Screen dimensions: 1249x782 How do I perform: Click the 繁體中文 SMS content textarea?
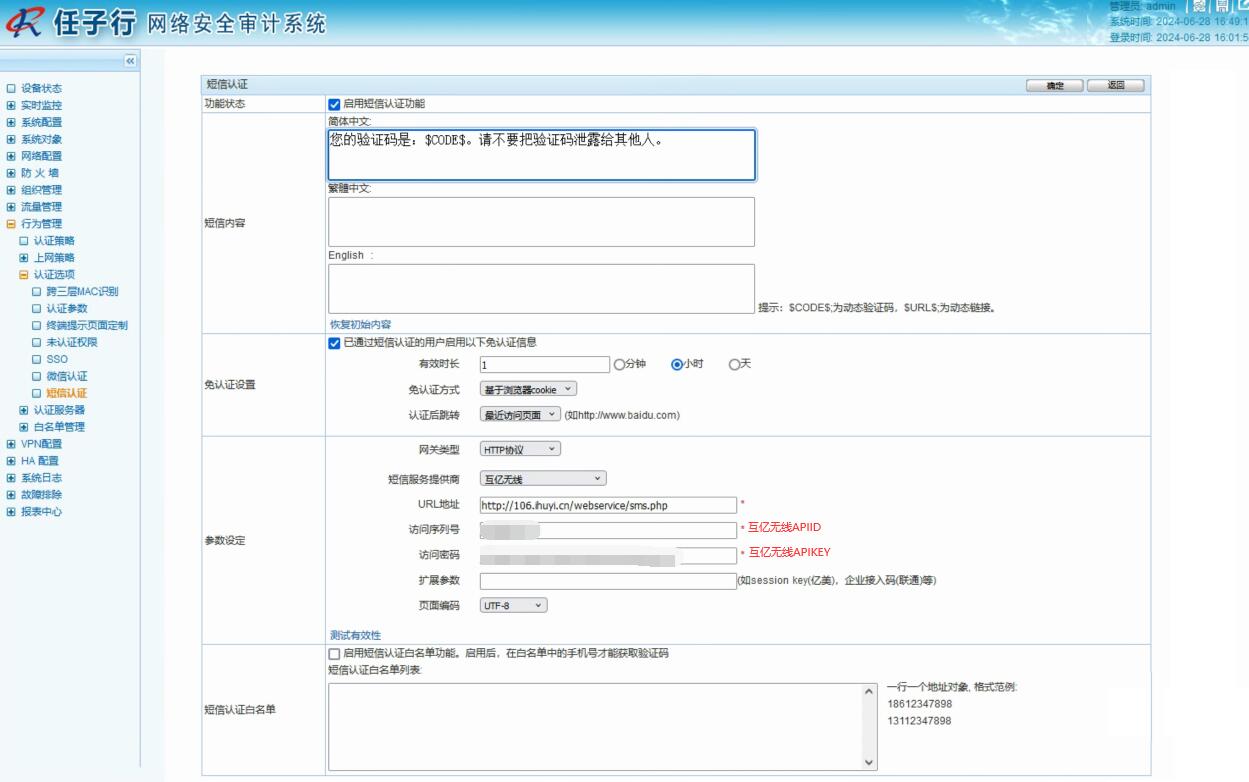tap(541, 222)
